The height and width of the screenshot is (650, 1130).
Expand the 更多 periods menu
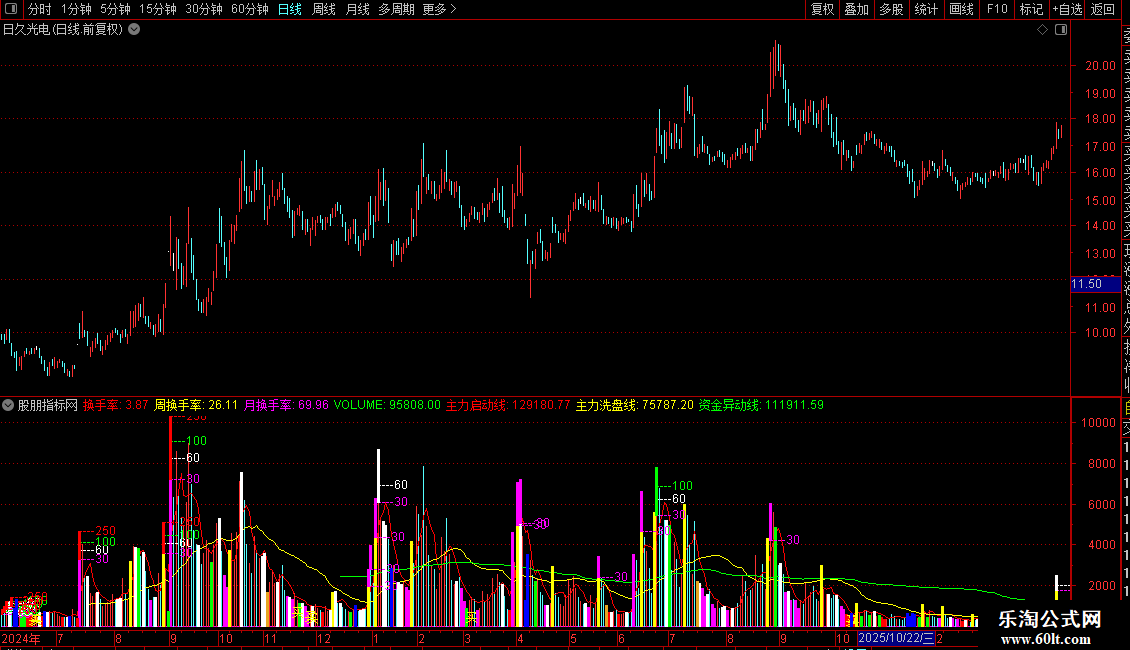point(440,9)
